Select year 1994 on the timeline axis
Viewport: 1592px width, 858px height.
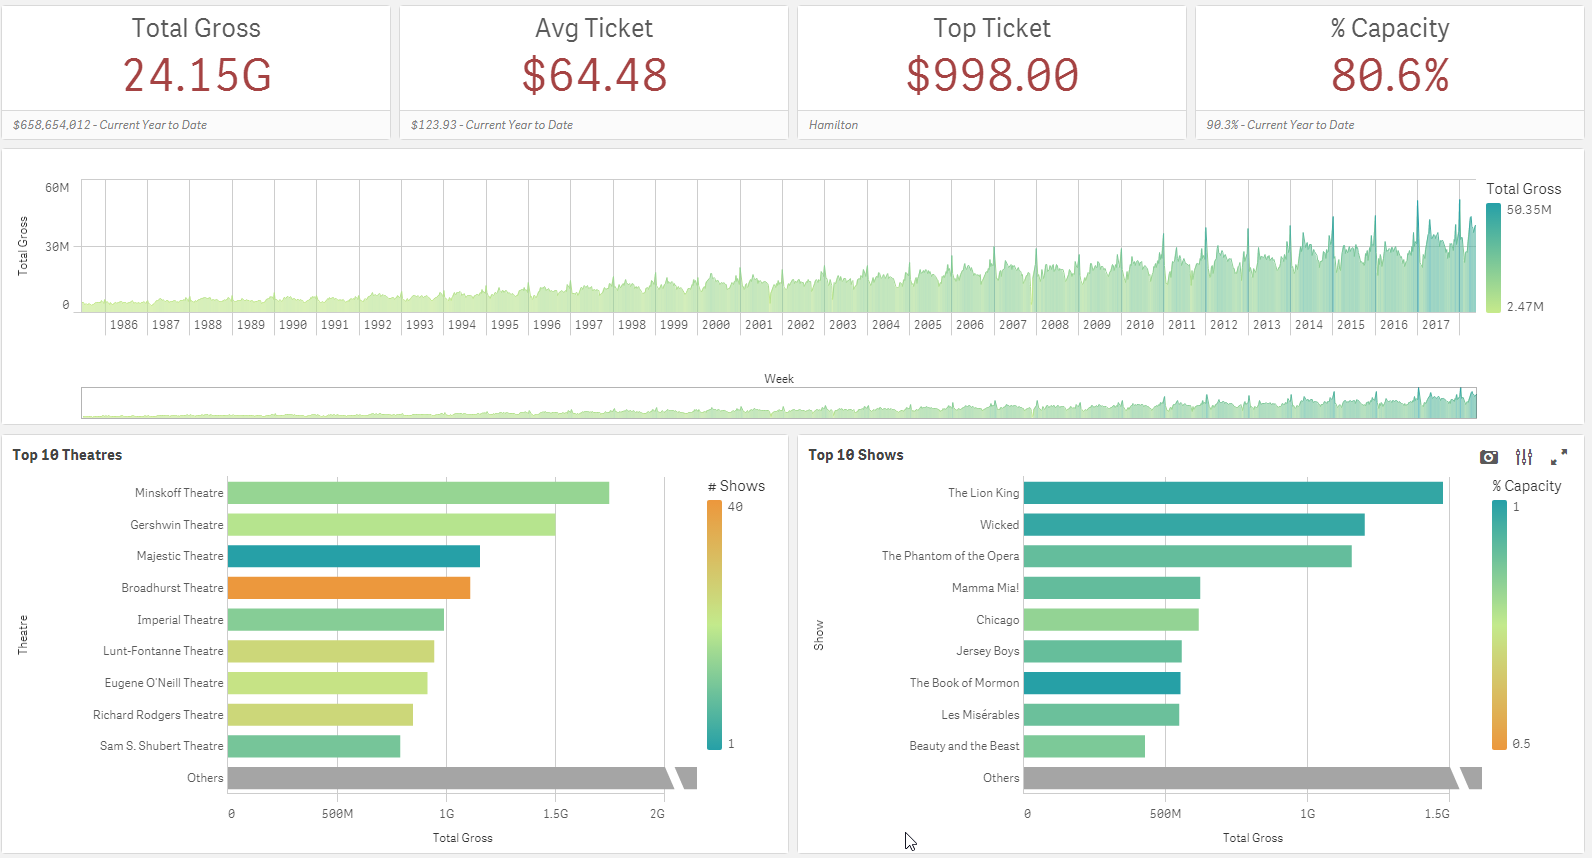[462, 325]
